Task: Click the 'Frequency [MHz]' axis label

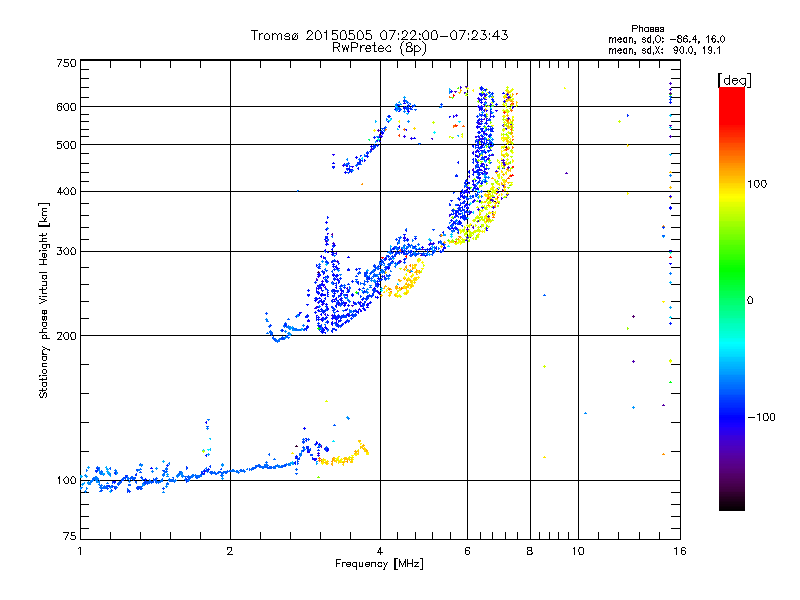Action: click(379, 564)
